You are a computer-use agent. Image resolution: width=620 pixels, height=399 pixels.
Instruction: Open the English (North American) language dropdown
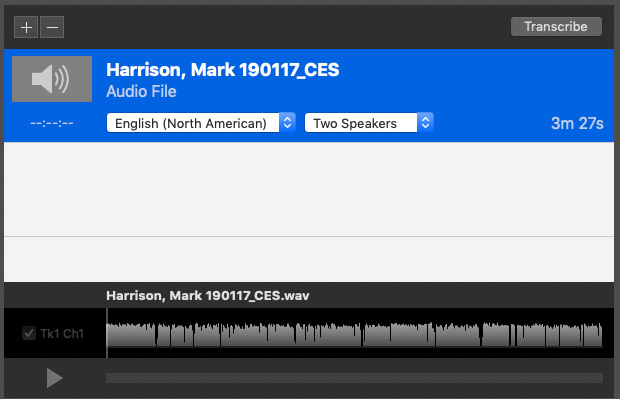click(200, 123)
